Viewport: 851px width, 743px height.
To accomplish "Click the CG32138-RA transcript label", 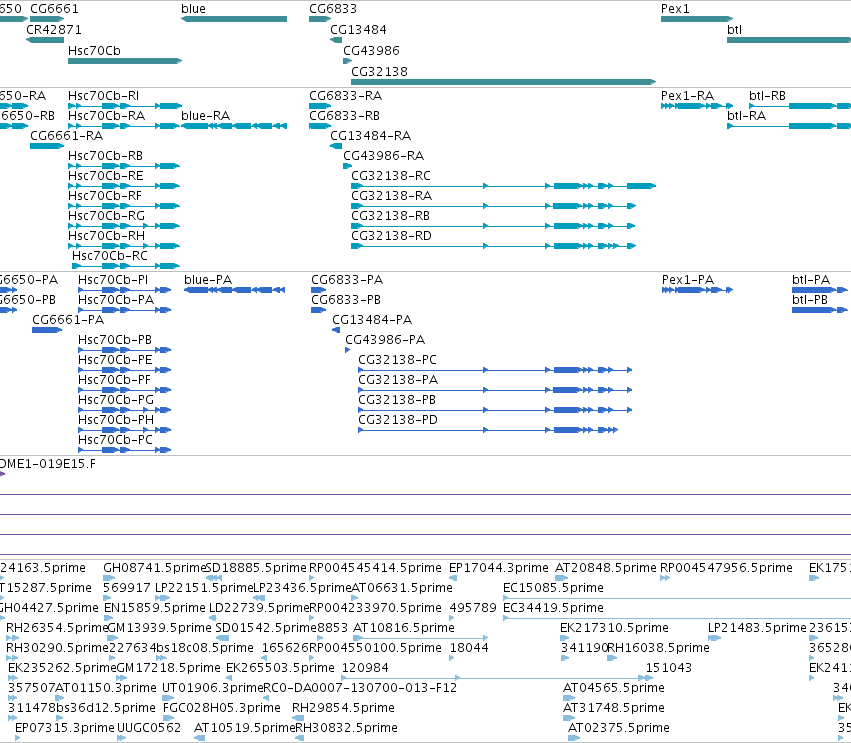I will 392,196.
